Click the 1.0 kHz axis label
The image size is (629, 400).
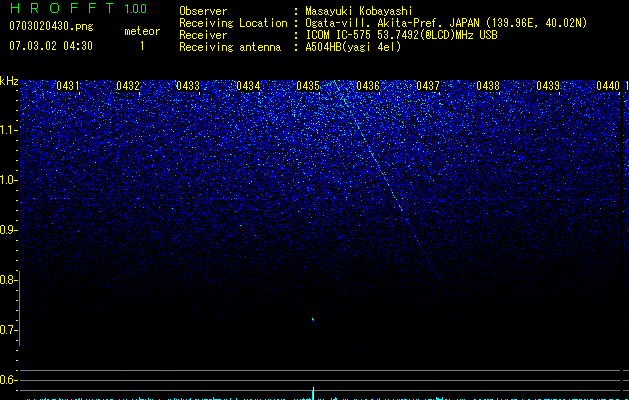[x=8, y=180]
